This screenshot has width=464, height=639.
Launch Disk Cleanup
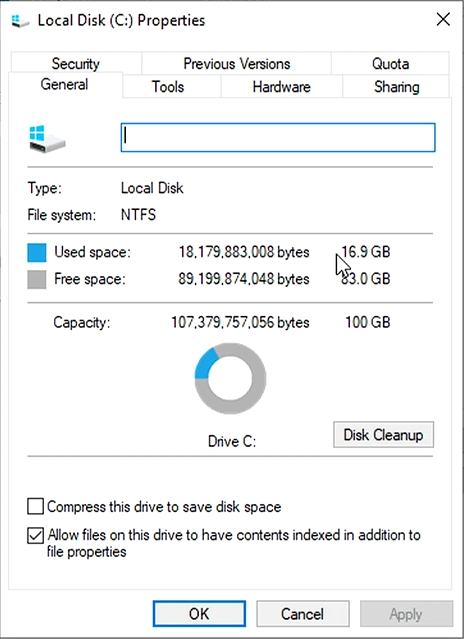[383, 434]
